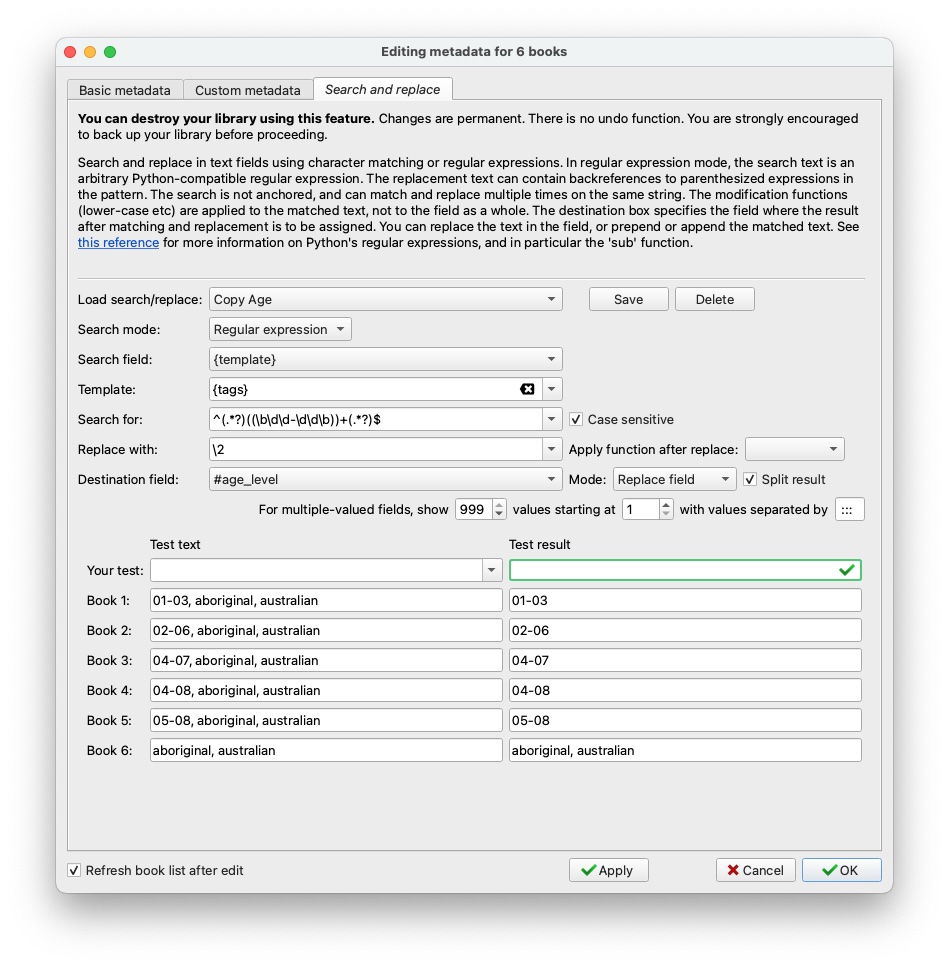Viewport: 949px width, 967px height.
Task: Click Book 4 test result '04-08'
Action: [685, 690]
